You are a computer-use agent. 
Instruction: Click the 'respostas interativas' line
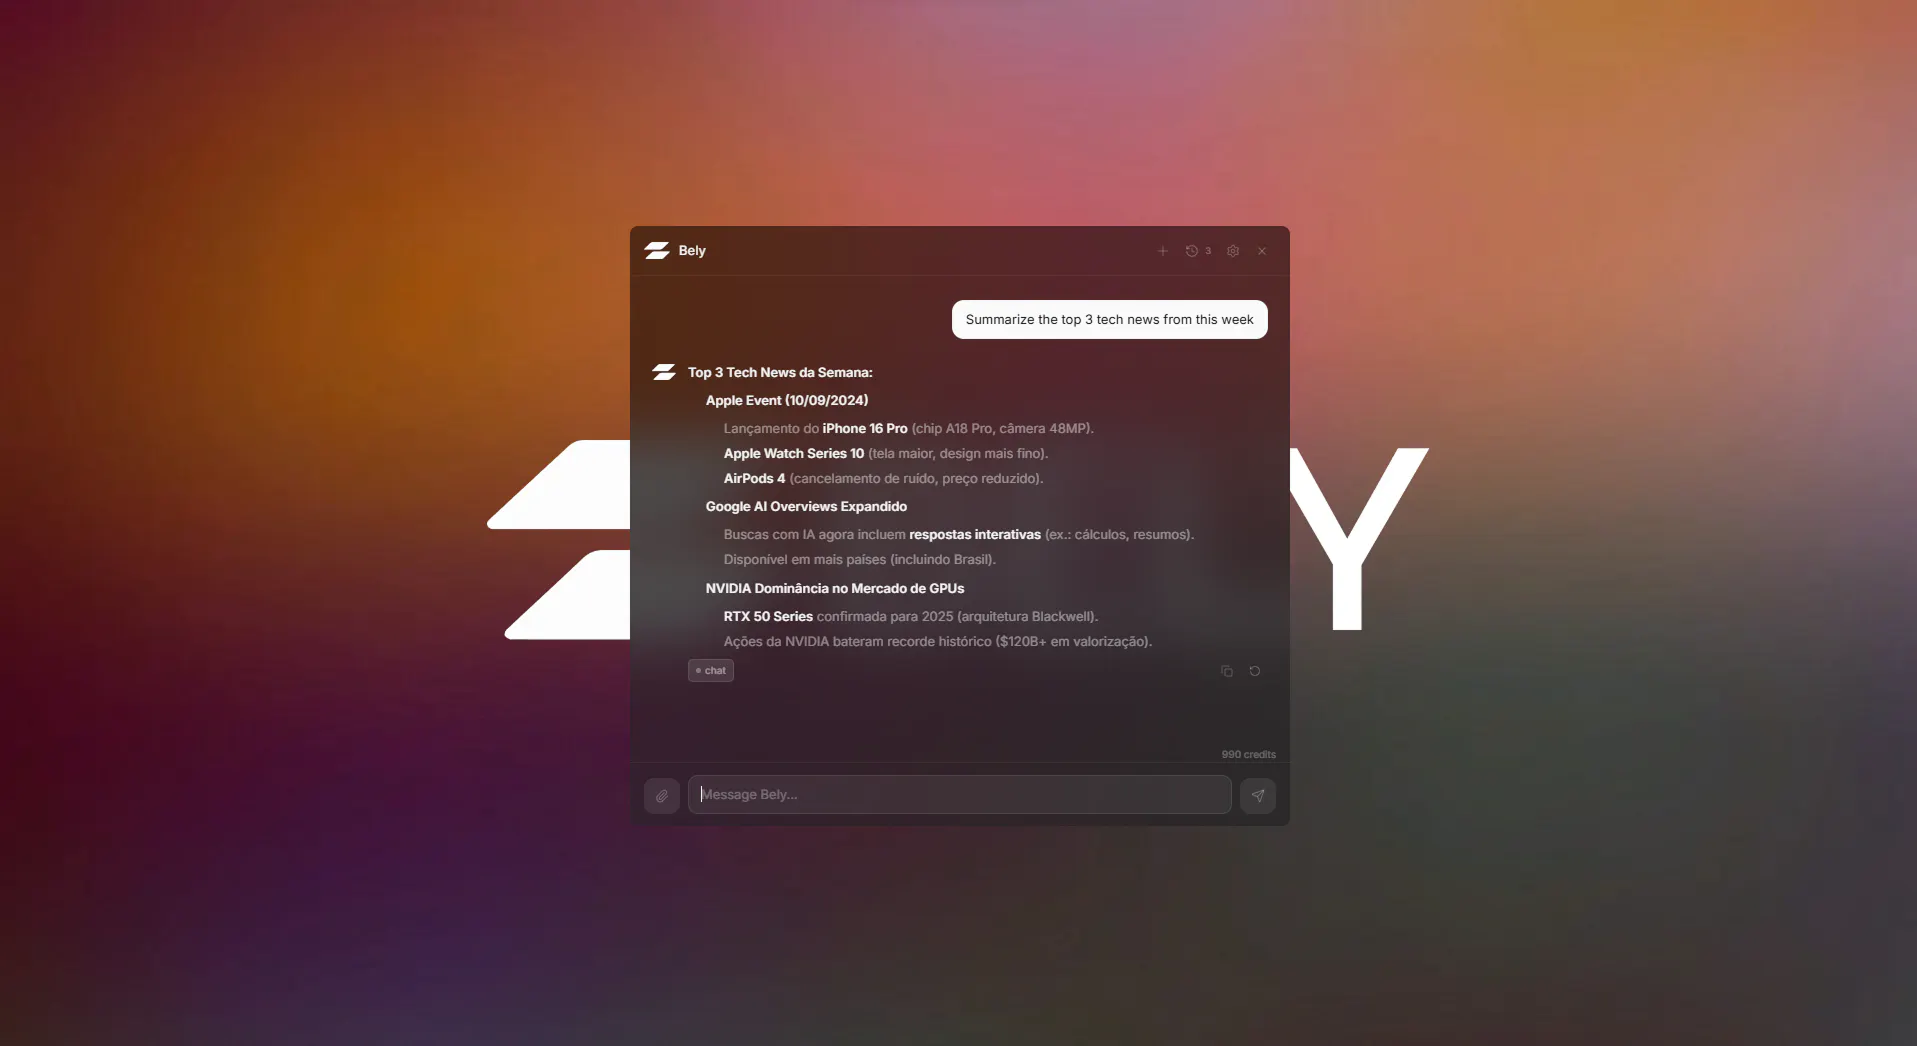click(959, 534)
